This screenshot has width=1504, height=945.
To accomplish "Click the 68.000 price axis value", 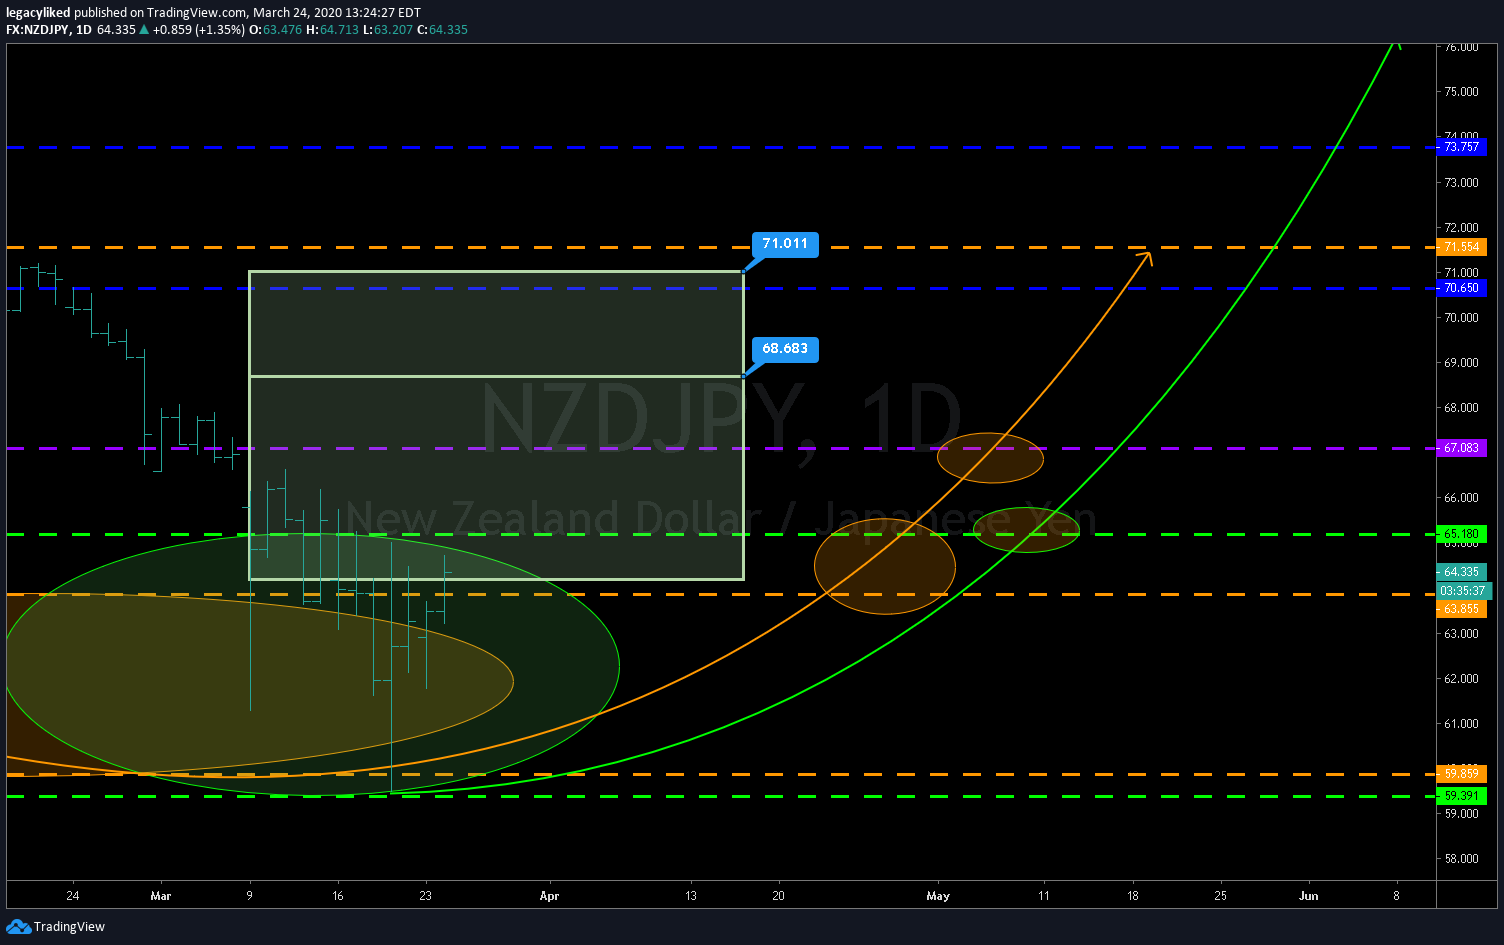I will (1461, 408).
